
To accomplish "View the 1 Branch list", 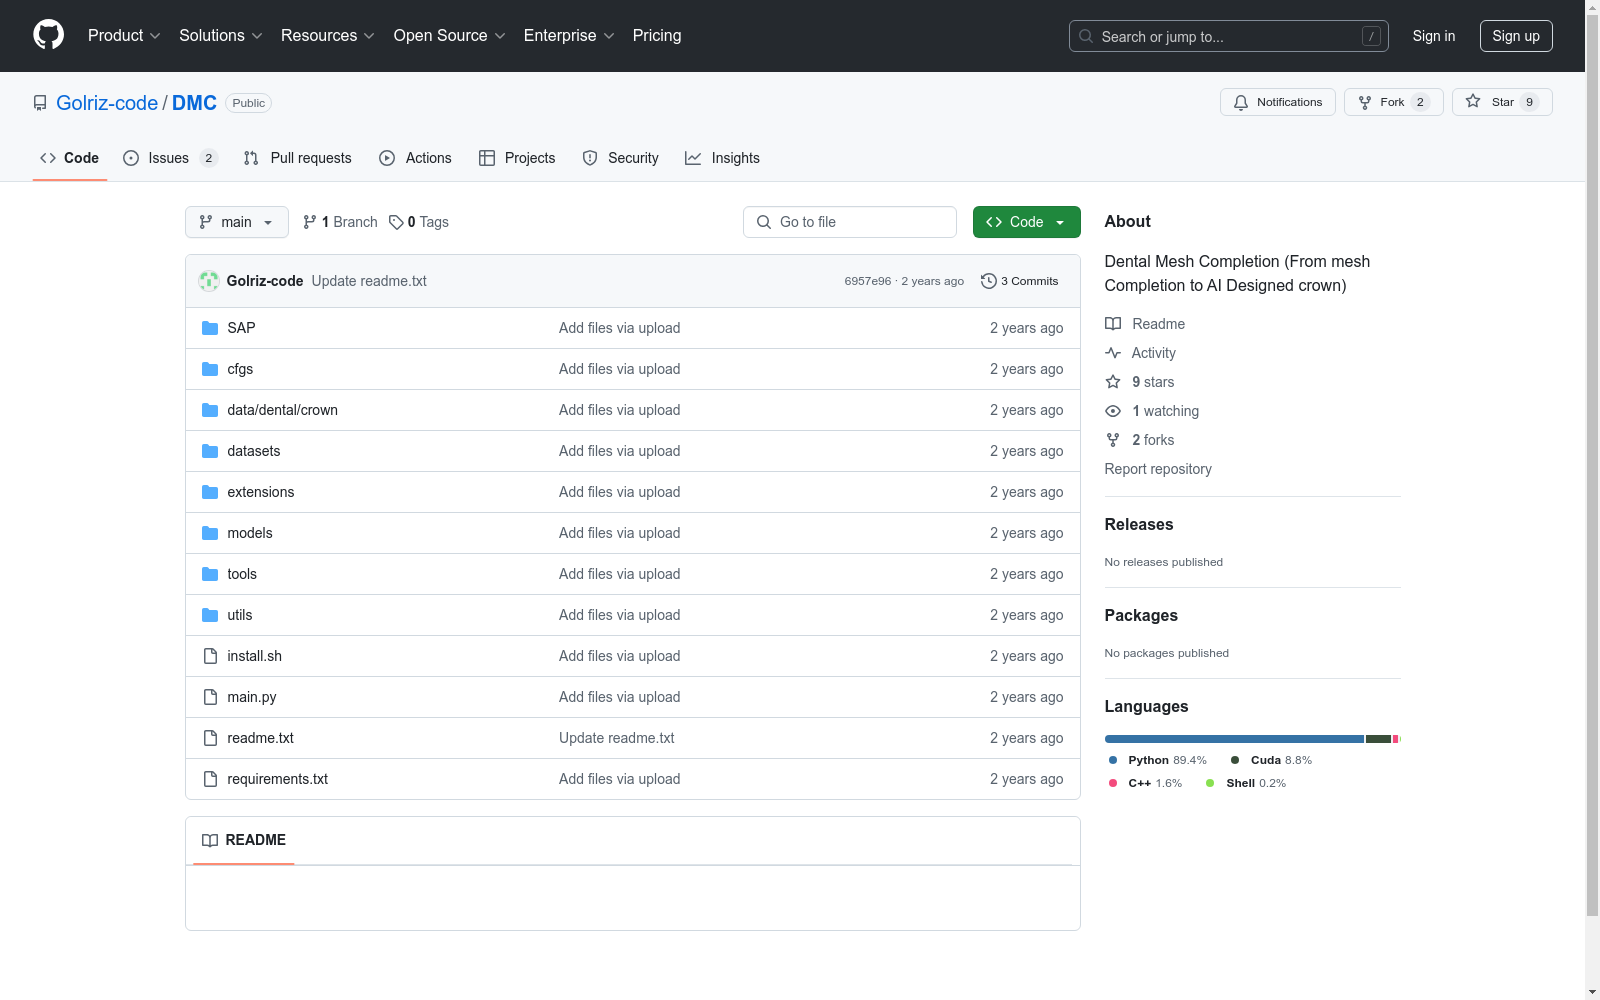I will click(340, 222).
